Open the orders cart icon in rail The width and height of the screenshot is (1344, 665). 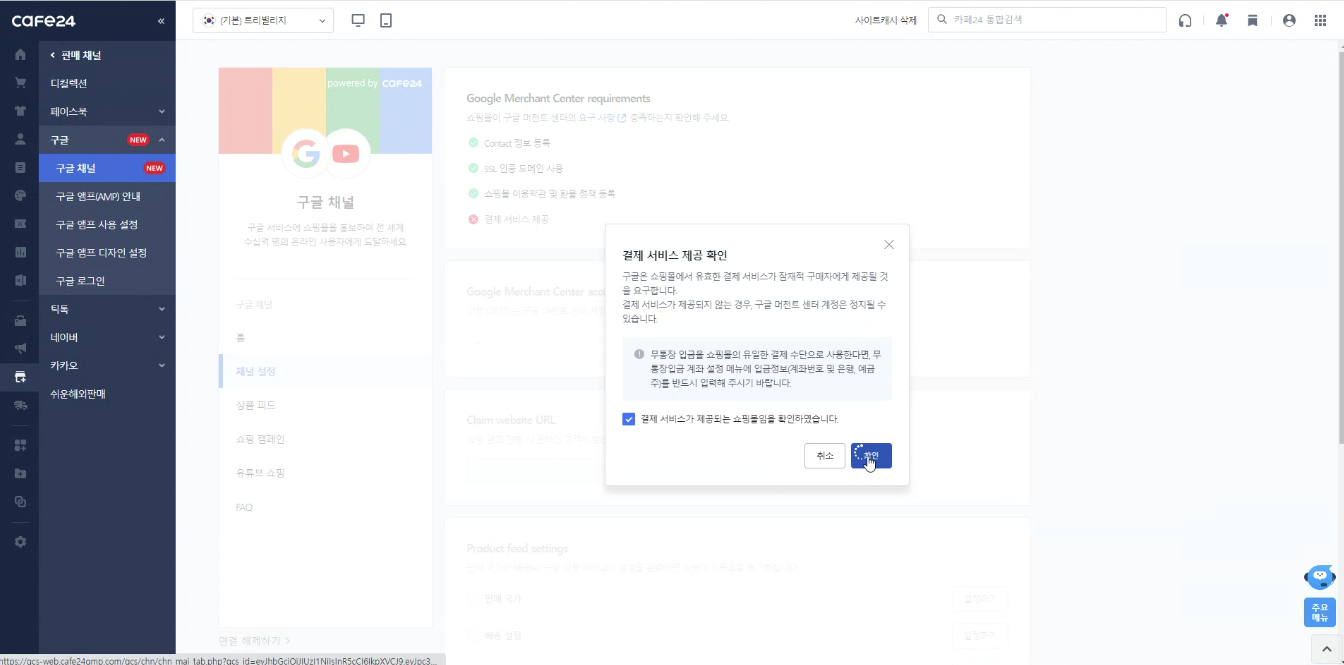(x=20, y=82)
